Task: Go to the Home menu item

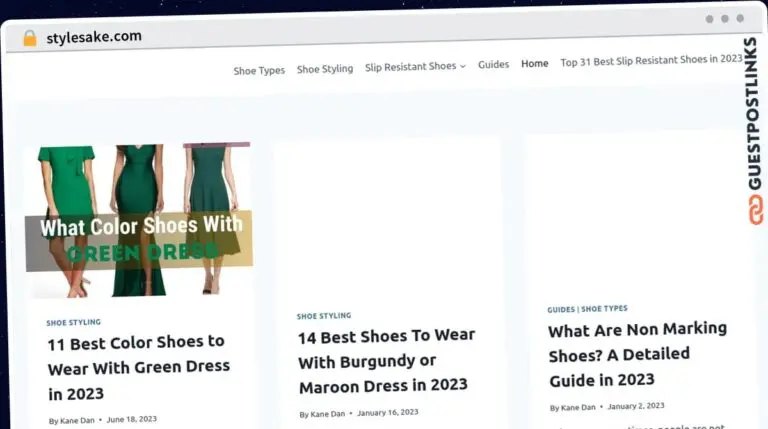Action: coord(534,63)
